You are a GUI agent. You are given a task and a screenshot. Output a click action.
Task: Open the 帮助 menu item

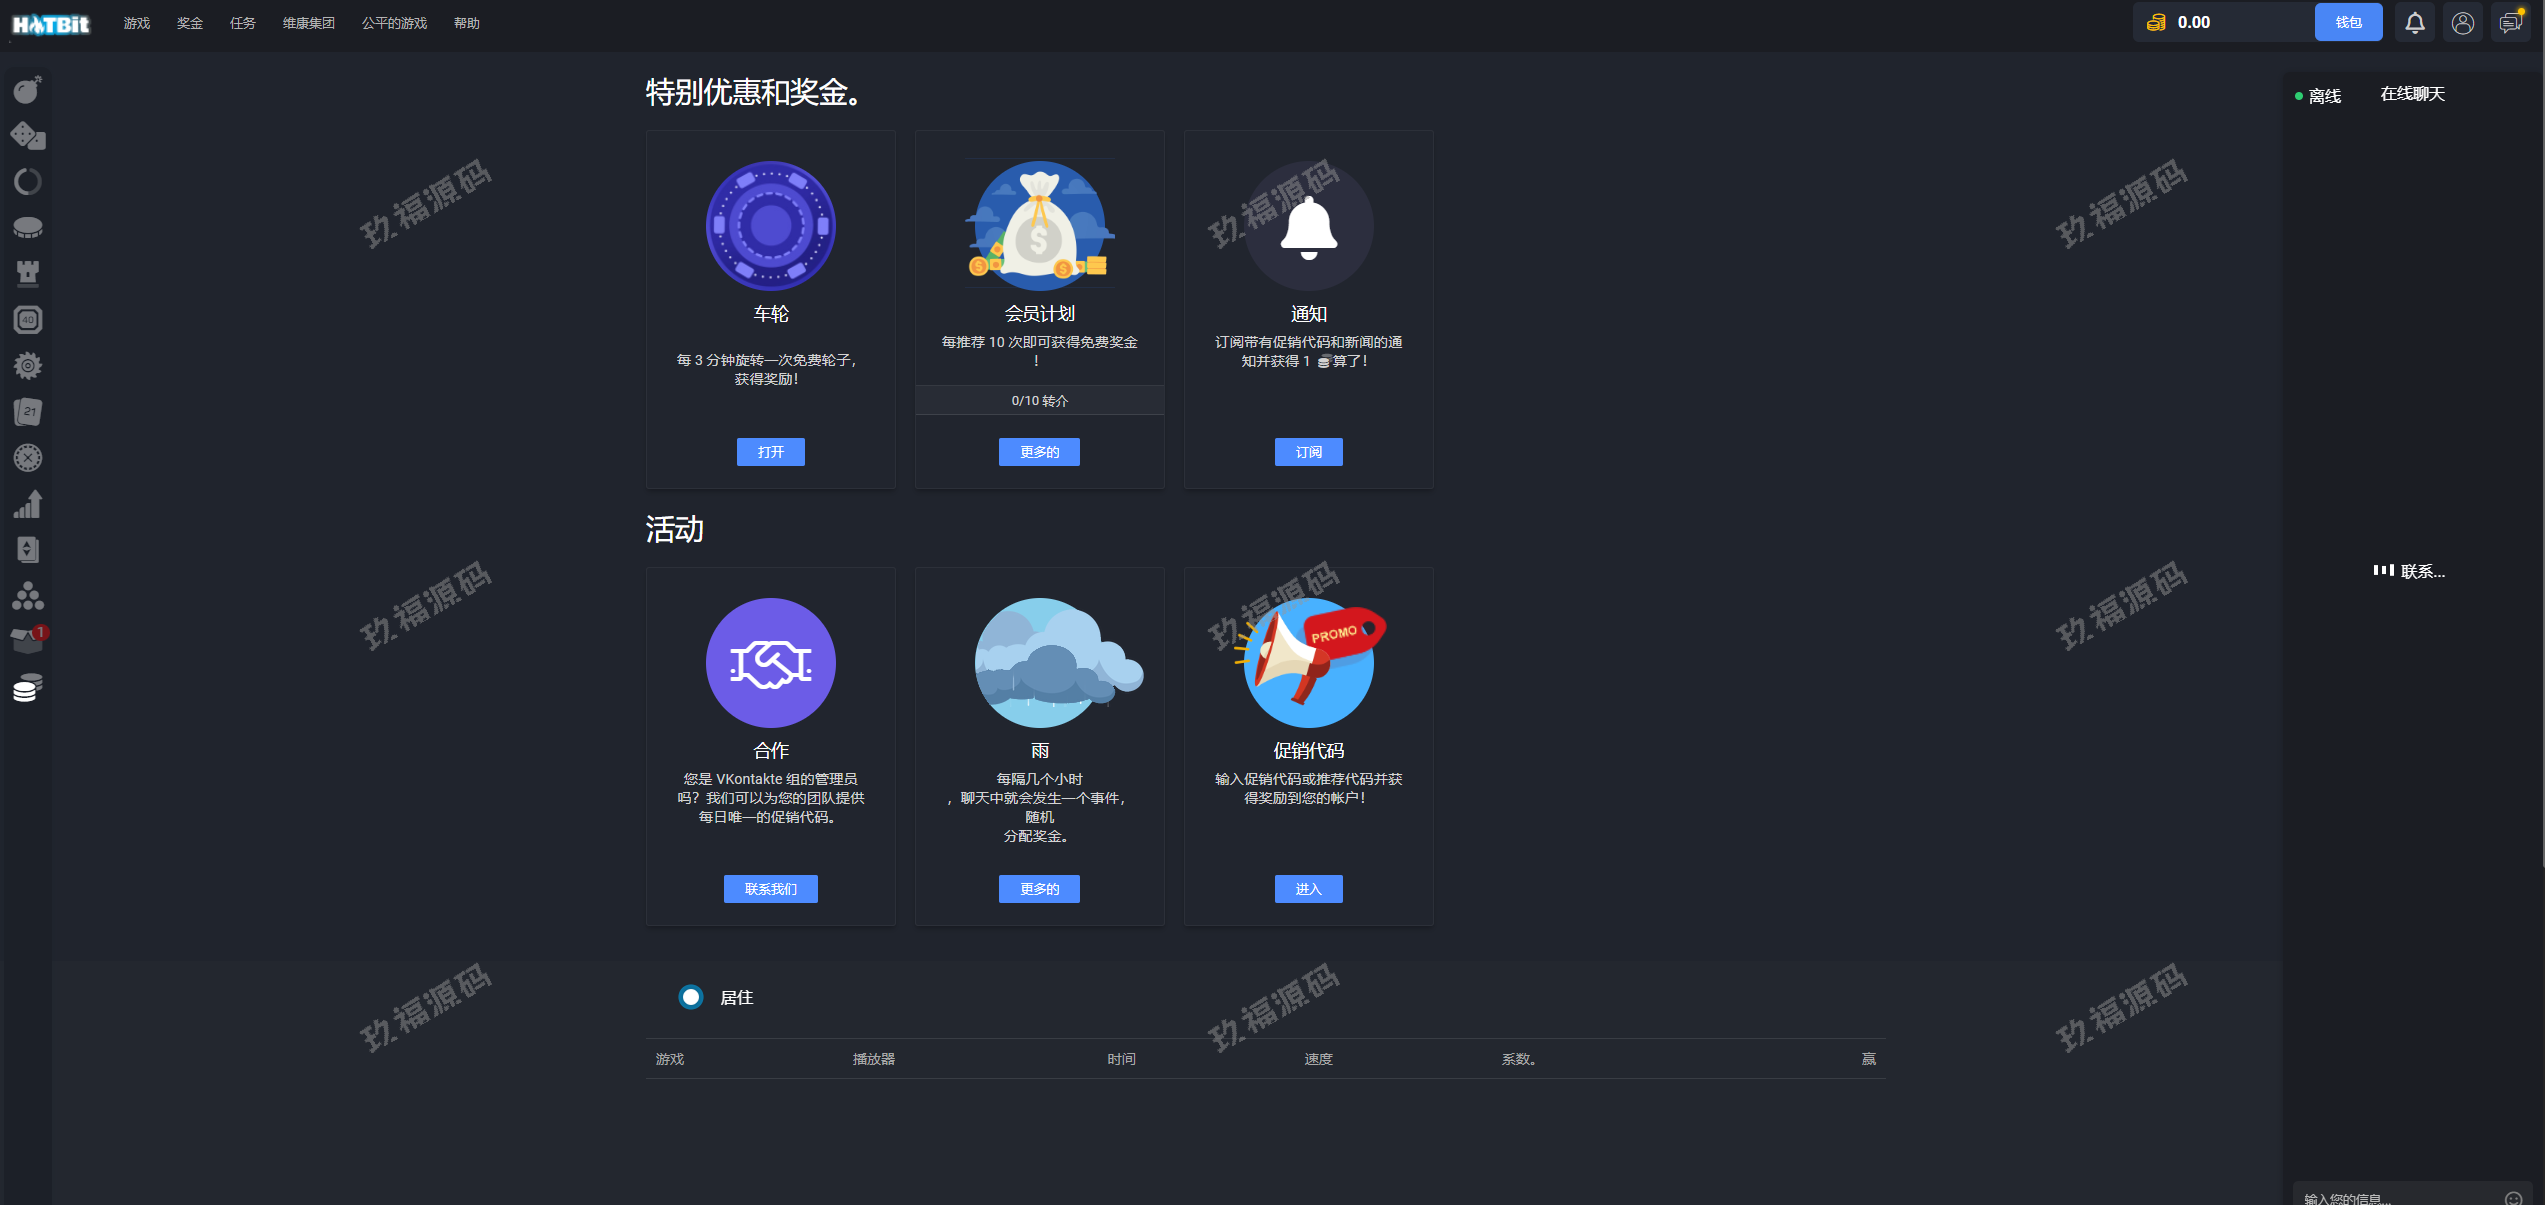coord(467,23)
